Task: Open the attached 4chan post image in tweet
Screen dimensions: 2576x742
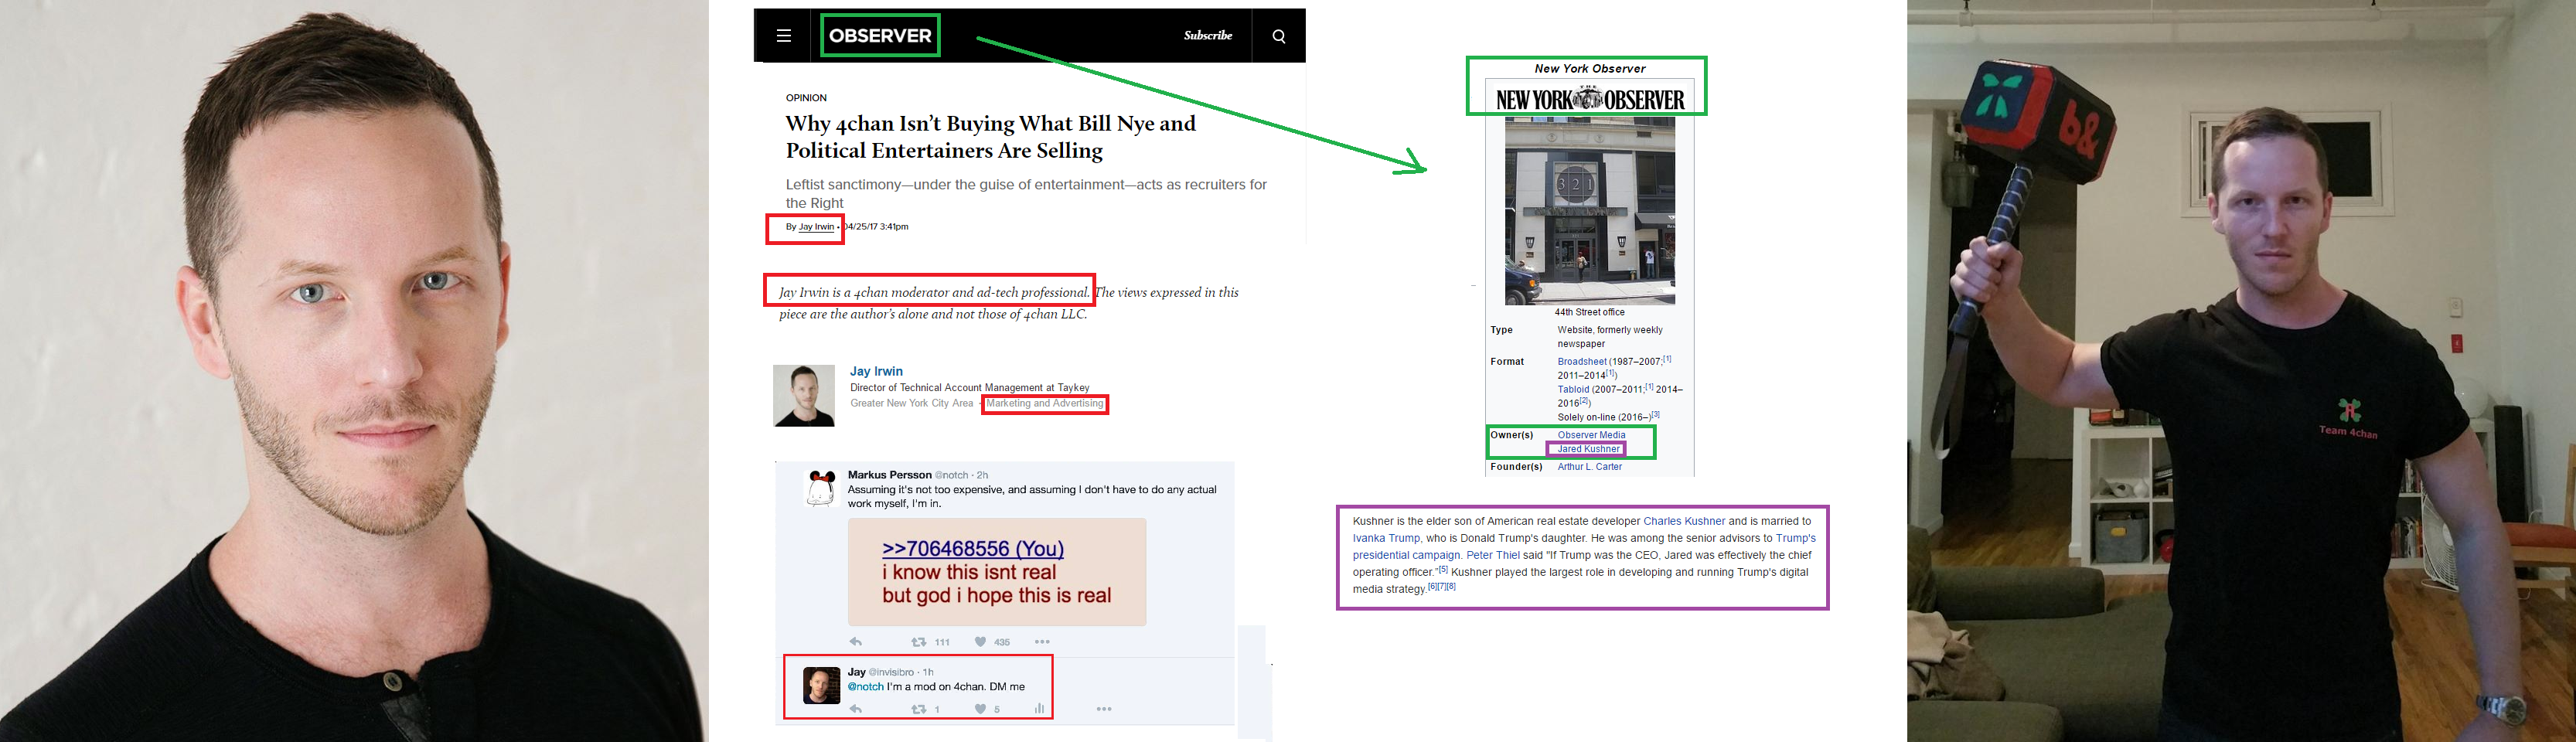Action: pyautogui.click(x=997, y=572)
